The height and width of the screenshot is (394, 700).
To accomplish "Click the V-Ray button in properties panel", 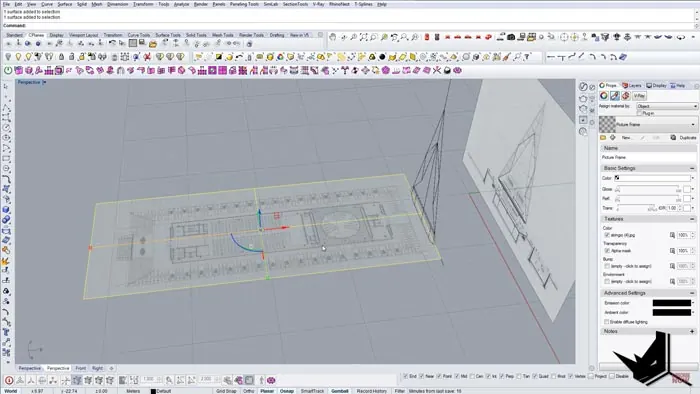I will 639,95.
